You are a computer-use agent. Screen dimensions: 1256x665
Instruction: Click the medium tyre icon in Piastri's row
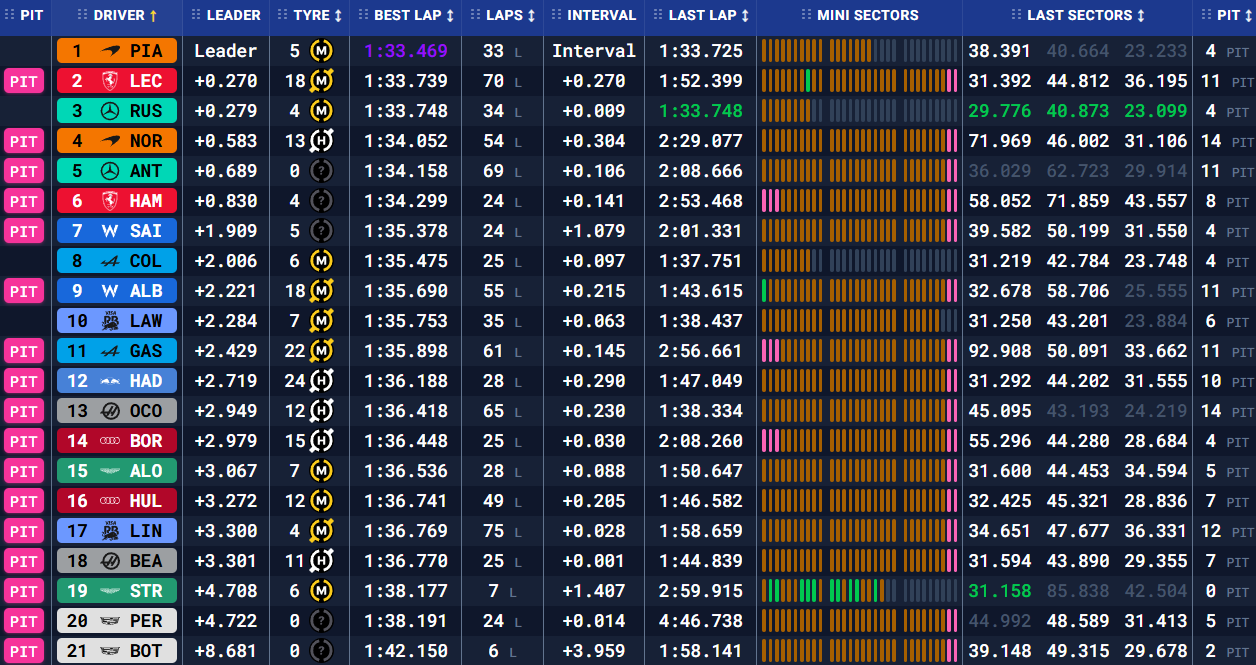pos(321,51)
